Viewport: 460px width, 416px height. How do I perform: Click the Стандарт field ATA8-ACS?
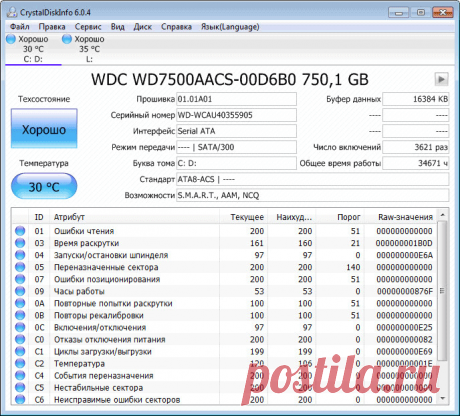(x=312, y=179)
